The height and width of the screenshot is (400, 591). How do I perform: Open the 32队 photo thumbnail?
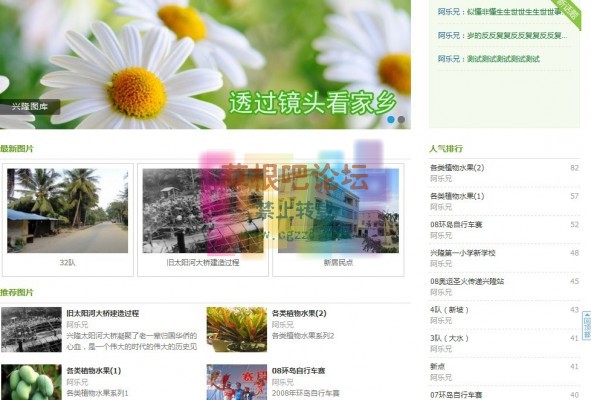pos(67,211)
